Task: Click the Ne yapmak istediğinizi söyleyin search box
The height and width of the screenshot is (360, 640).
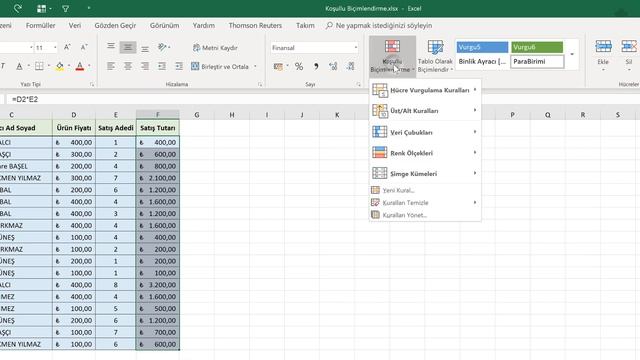Action: 379,25
